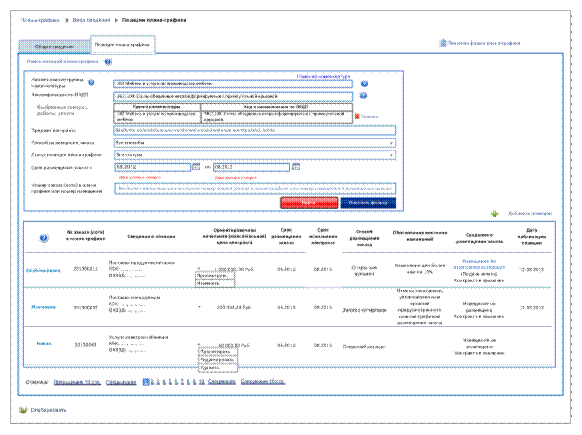The image size is (582, 435).
Task: Open second breadcrumb link Виды сведений
Action: tap(91, 20)
